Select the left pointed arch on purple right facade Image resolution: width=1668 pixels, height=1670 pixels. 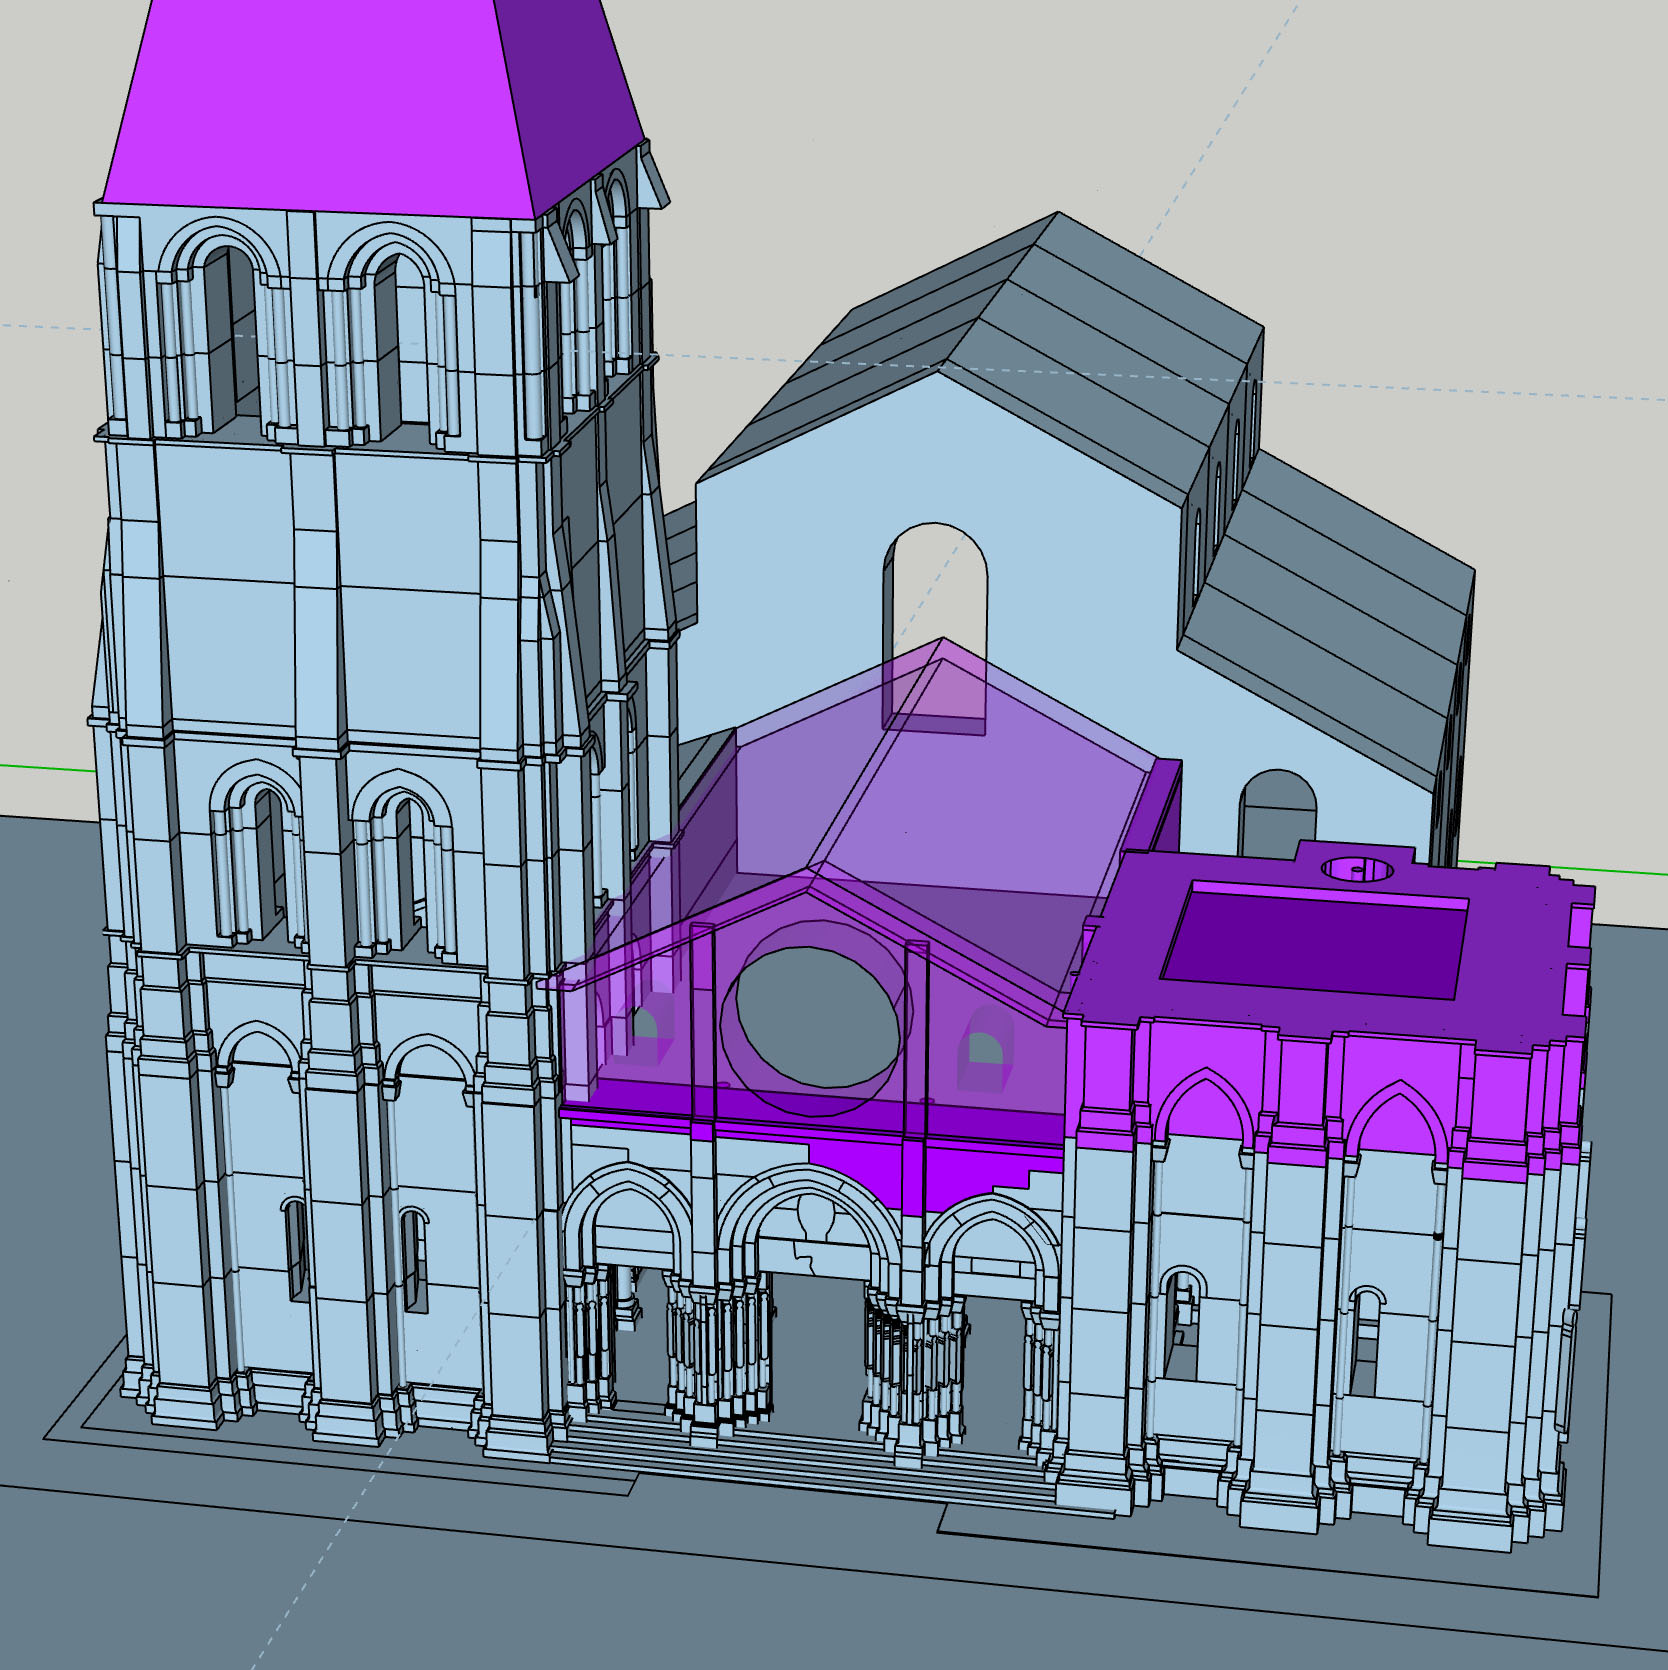pos(1206,1106)
